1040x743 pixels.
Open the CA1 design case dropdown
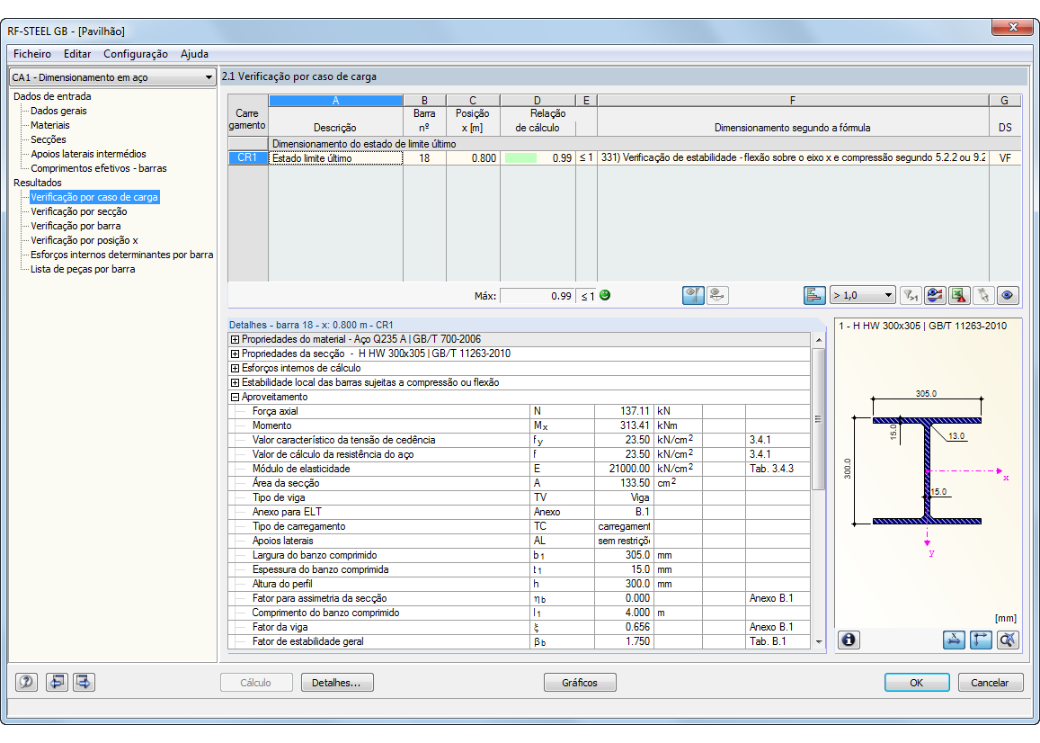113,77
